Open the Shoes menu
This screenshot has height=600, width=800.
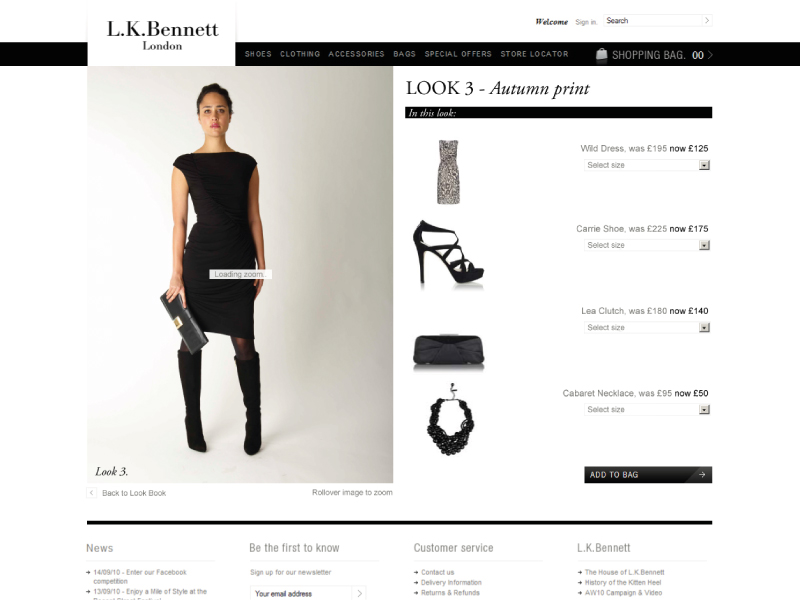pos(258,54)
